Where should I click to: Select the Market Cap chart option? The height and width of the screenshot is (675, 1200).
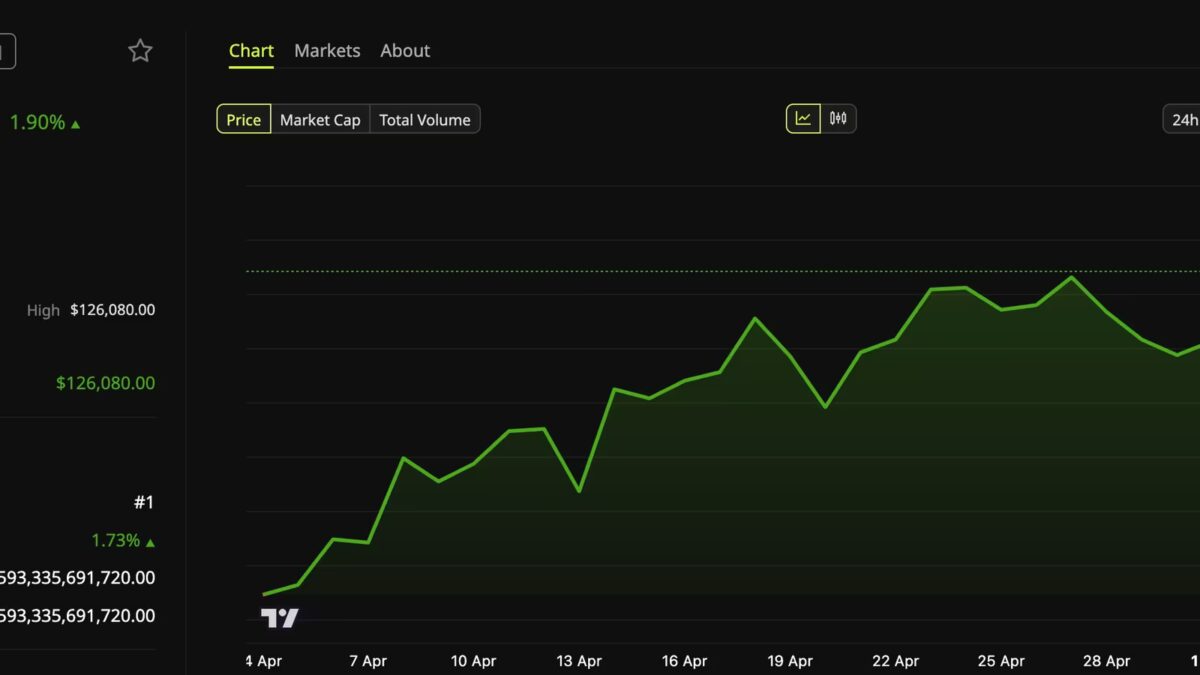(x=320, y=120)
